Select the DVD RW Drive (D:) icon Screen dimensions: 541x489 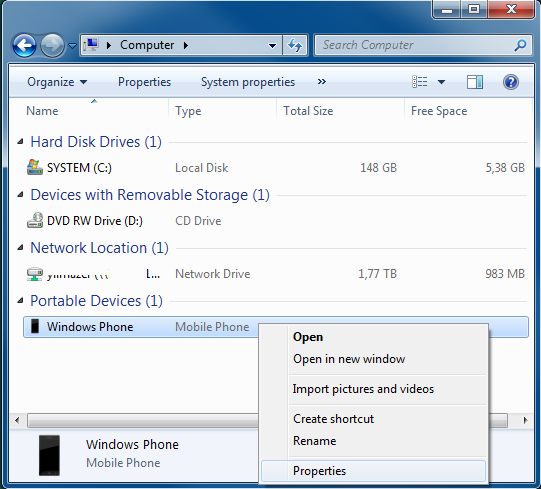(35, 221)
